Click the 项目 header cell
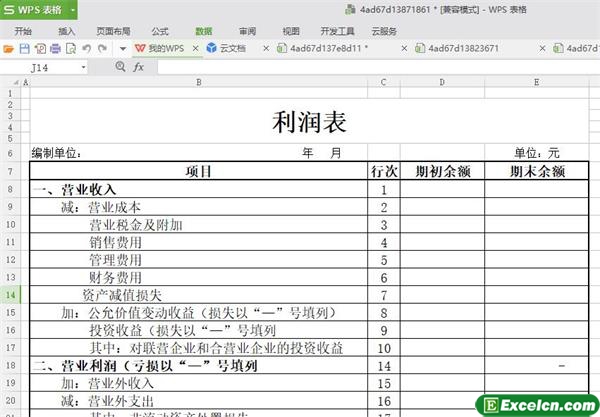The image size is (600, 417). point(199,171)
